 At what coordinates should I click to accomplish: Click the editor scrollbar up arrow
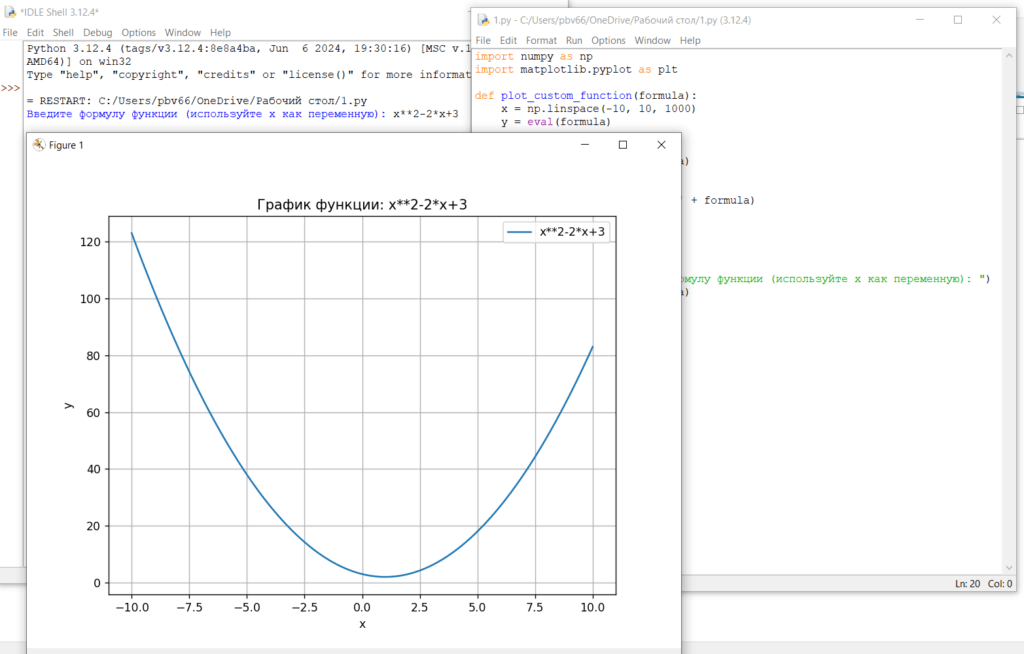tap(1010, 57)
